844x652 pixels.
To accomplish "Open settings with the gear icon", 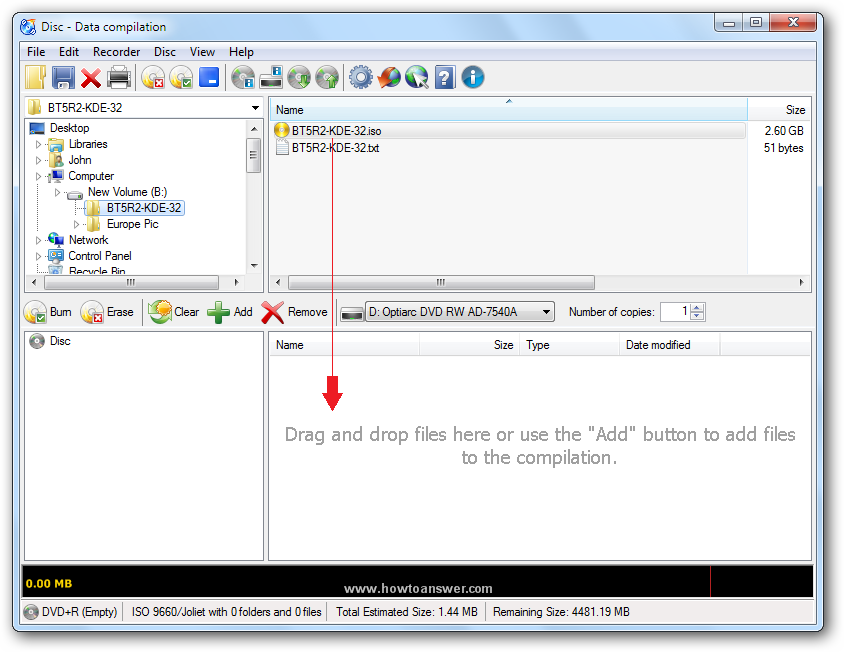I will pos(361,78).
